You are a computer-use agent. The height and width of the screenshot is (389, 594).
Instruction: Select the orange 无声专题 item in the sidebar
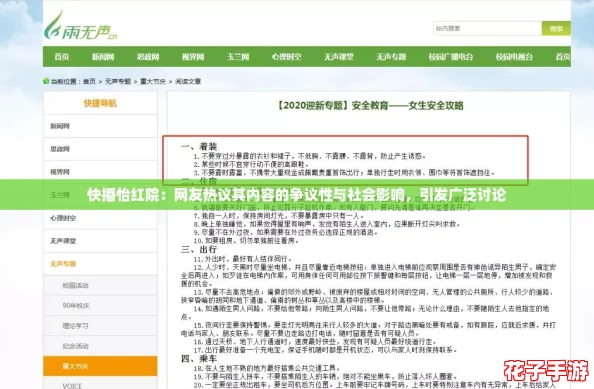[x=100, y=264]
